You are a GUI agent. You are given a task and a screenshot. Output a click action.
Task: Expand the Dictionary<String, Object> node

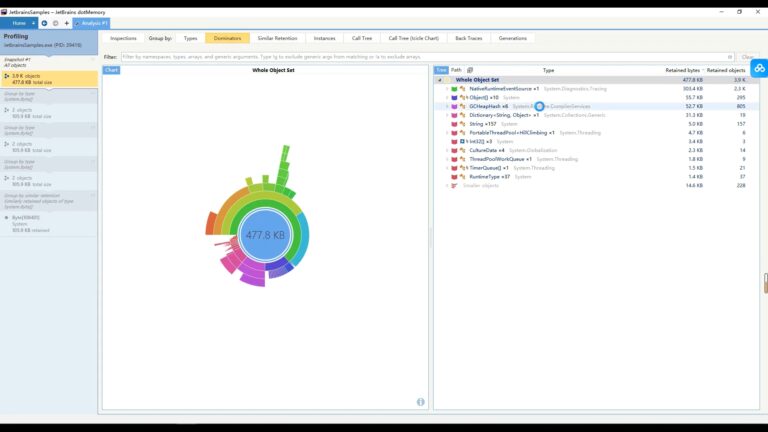point(447,115)
